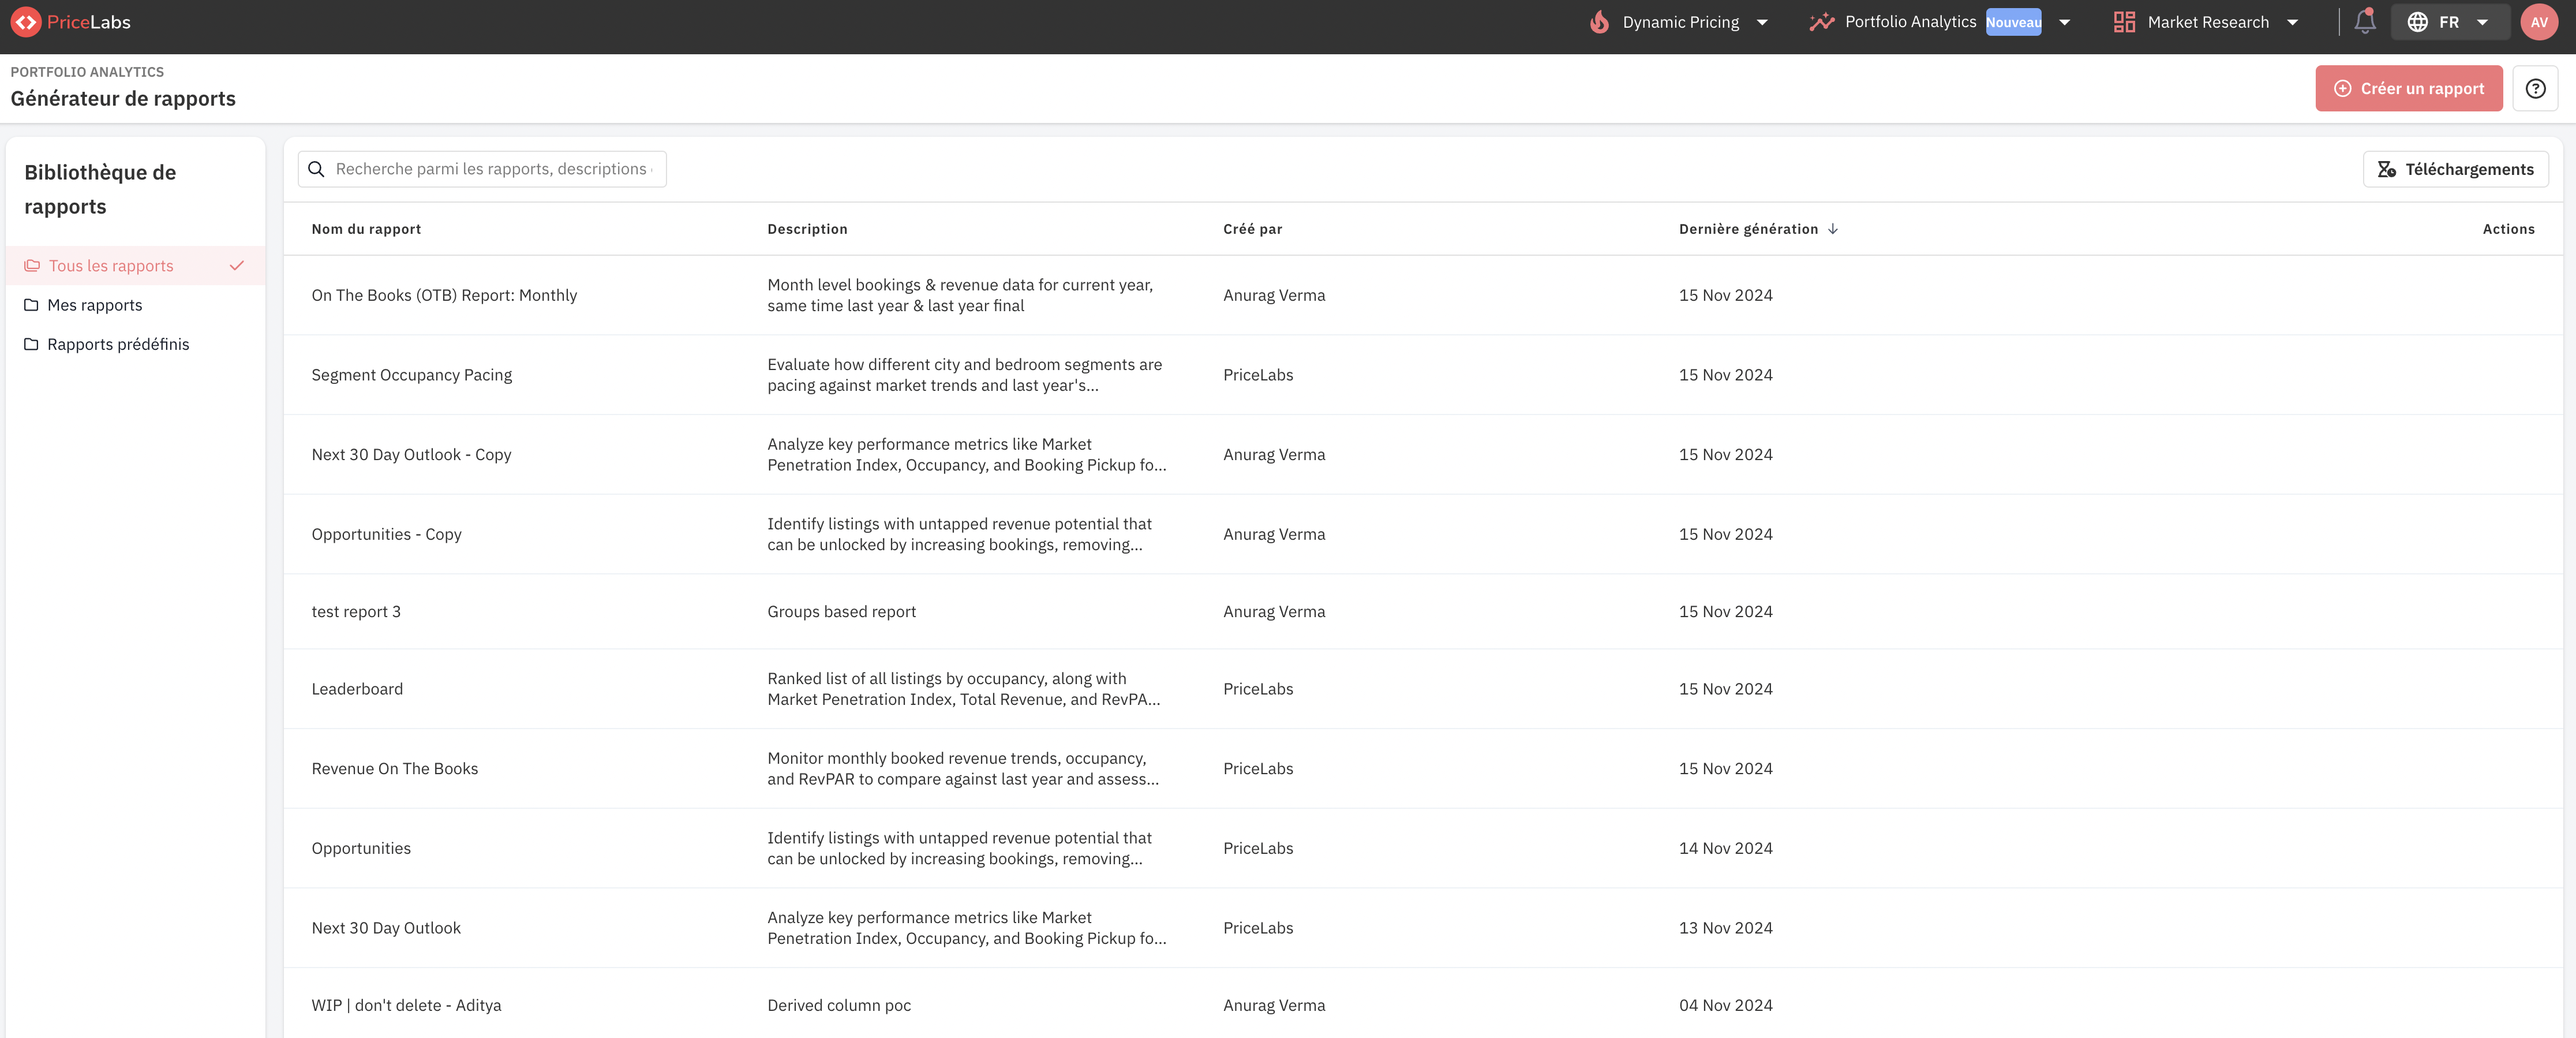
Task: Focus the report search field
Action: point(482,169)
